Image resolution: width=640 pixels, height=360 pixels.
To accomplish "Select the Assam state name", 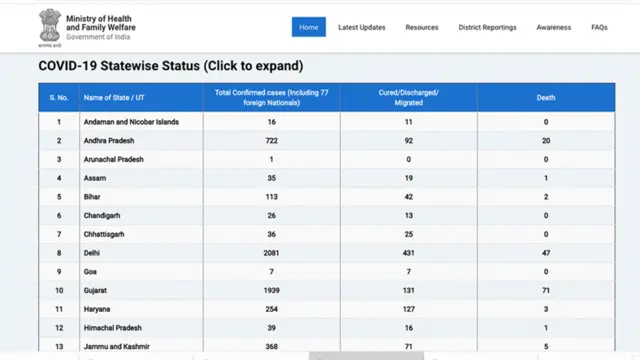I will click(95, 178).
